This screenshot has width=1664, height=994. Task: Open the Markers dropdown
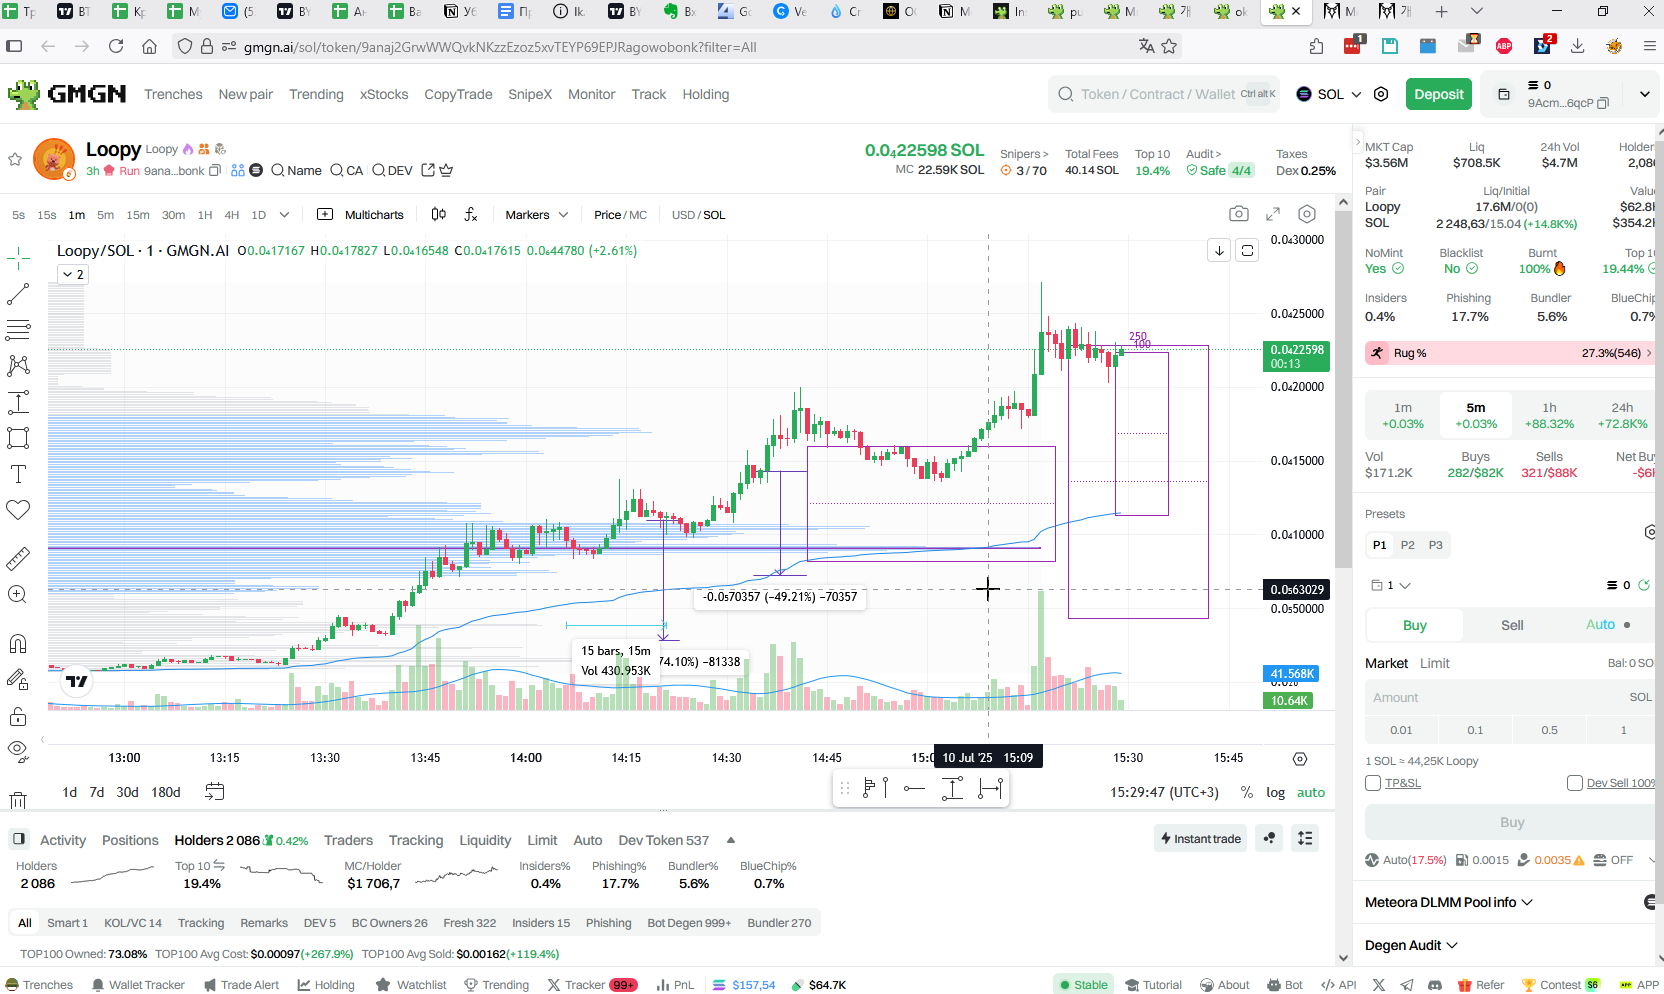(536, 215)
